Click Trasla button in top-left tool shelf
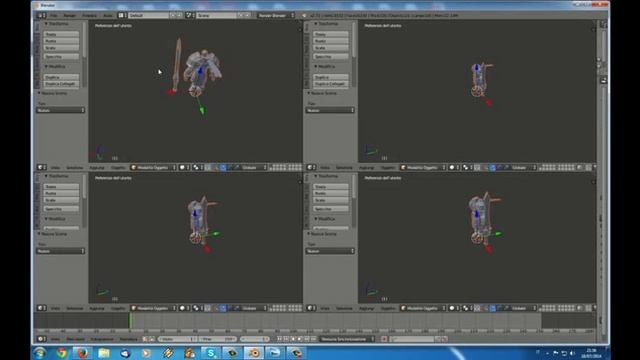Viewport: 640px width, 360px height. coord(61,34)
